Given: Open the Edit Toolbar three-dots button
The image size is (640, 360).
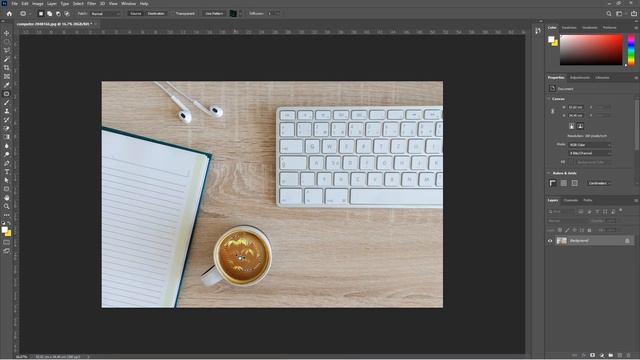Looking at the screenshot, I should [x=7, y=215].
